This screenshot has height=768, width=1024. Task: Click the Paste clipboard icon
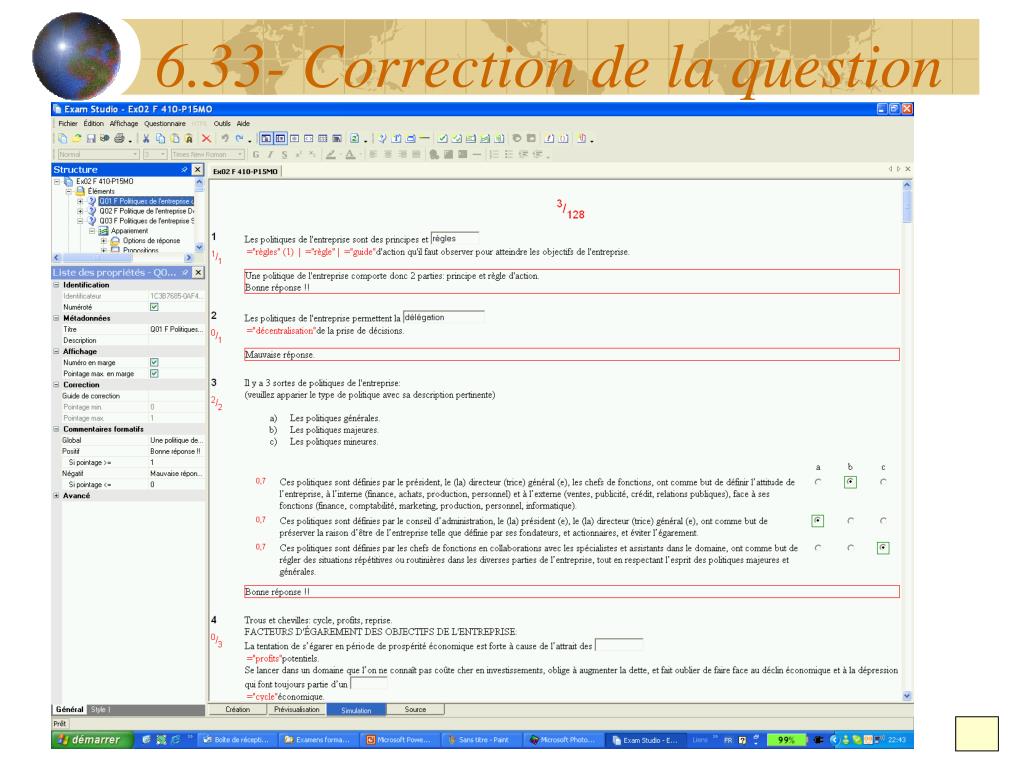[175, 138]
